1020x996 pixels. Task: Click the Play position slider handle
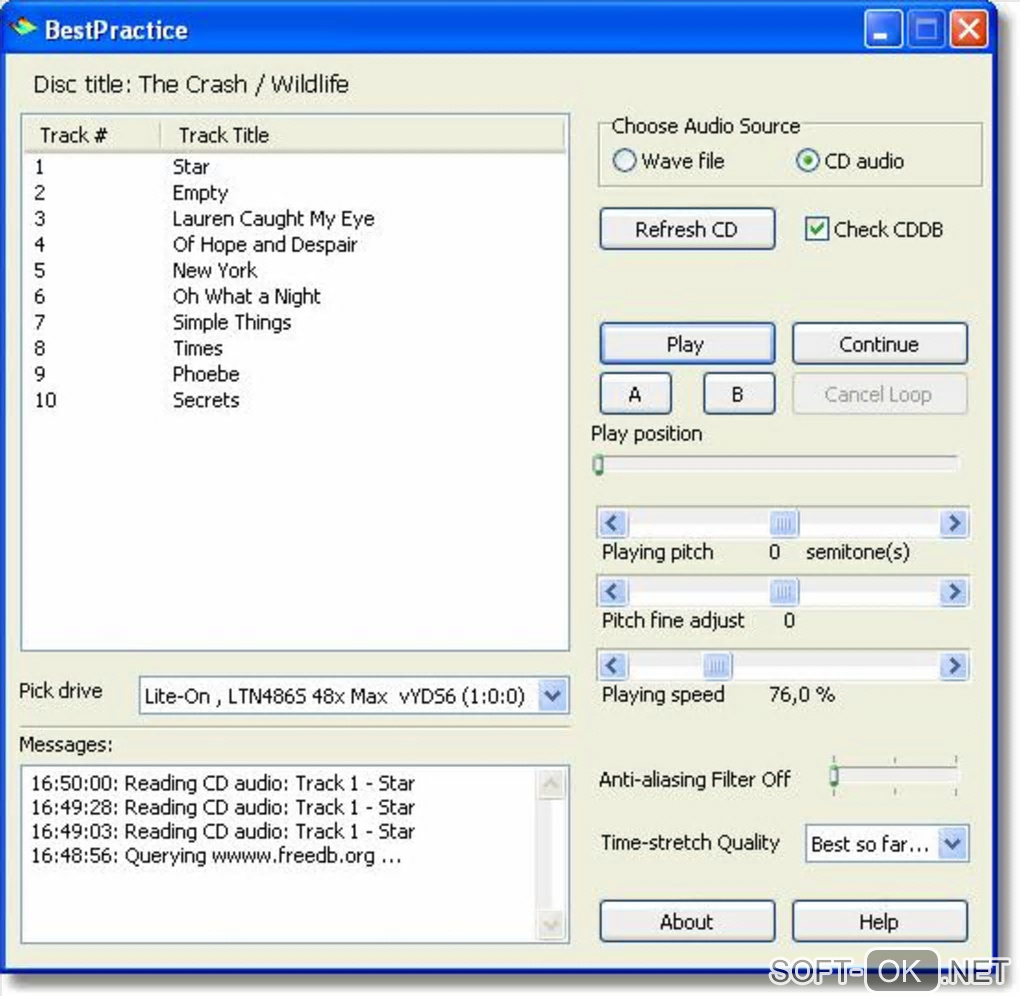(598, 464)
